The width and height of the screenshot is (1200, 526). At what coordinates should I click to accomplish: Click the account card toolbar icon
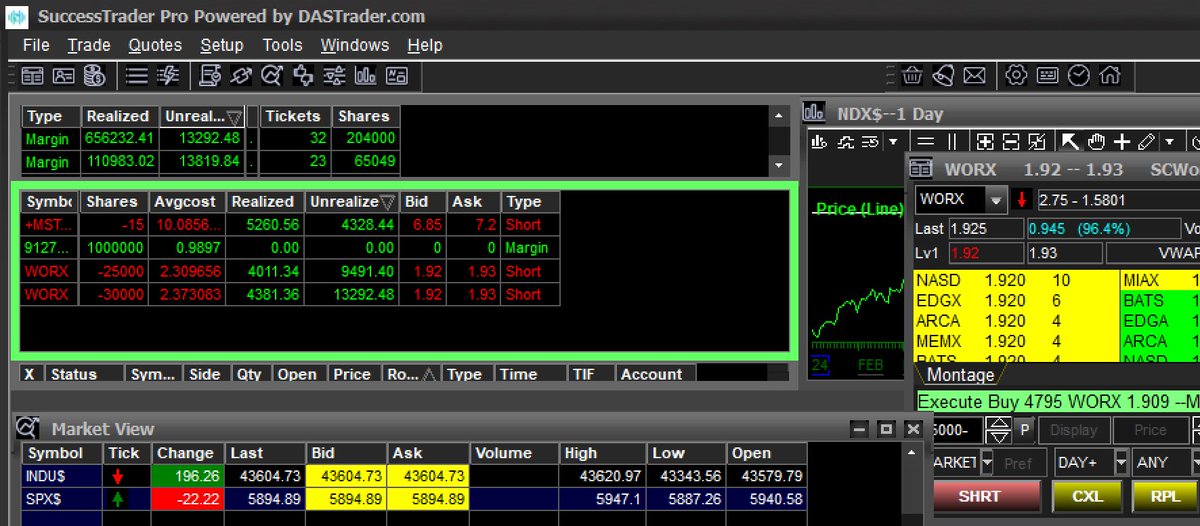point(63,75)
